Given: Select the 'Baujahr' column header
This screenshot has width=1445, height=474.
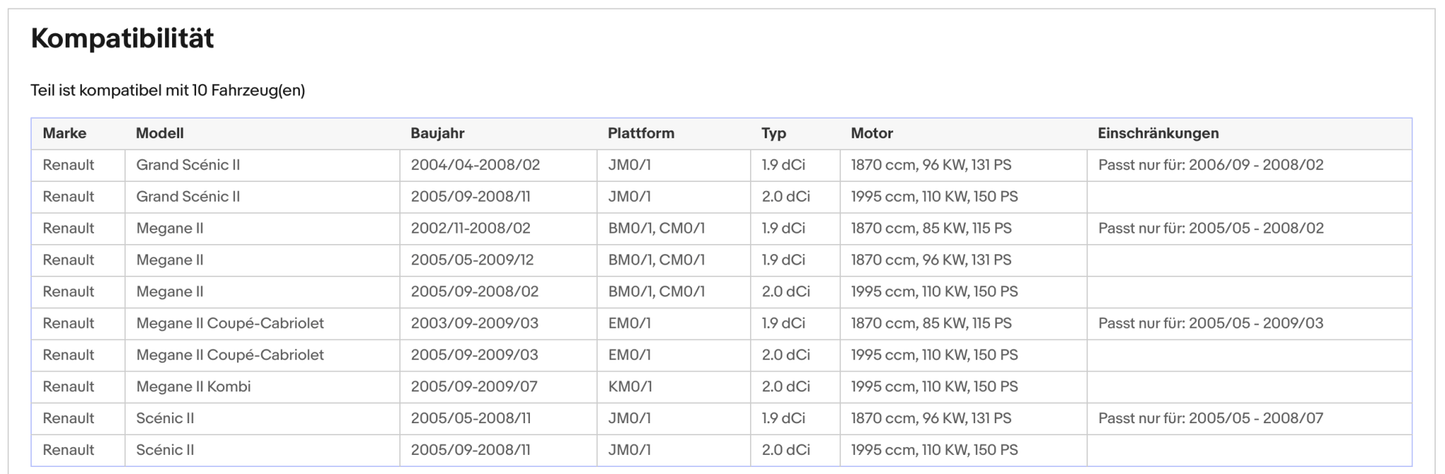Looking at the screenshot, I should coord(437,133).
